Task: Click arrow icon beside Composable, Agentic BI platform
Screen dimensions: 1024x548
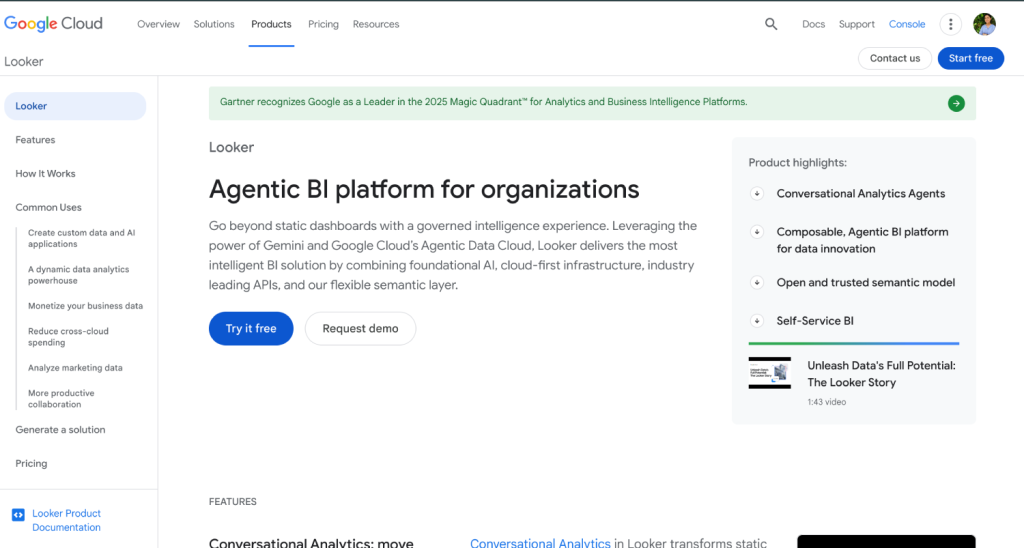Action: pyautogui.click(x=757, y=232)
